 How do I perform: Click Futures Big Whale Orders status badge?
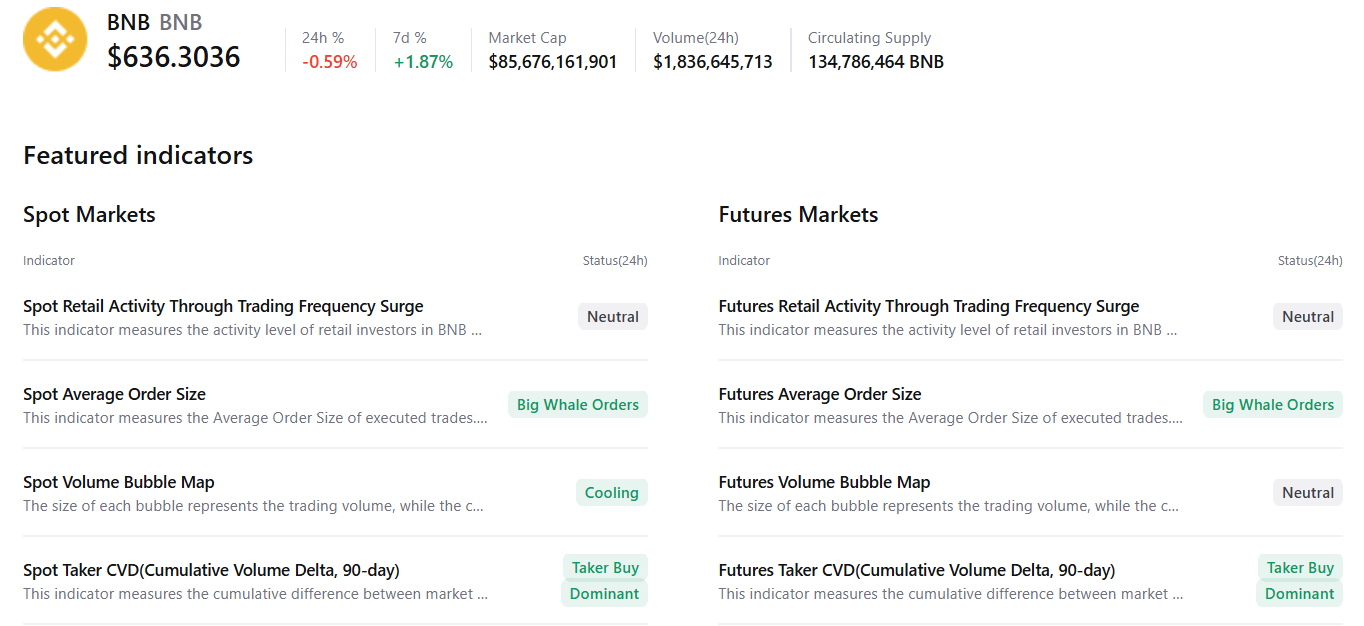pos(1272,405)
